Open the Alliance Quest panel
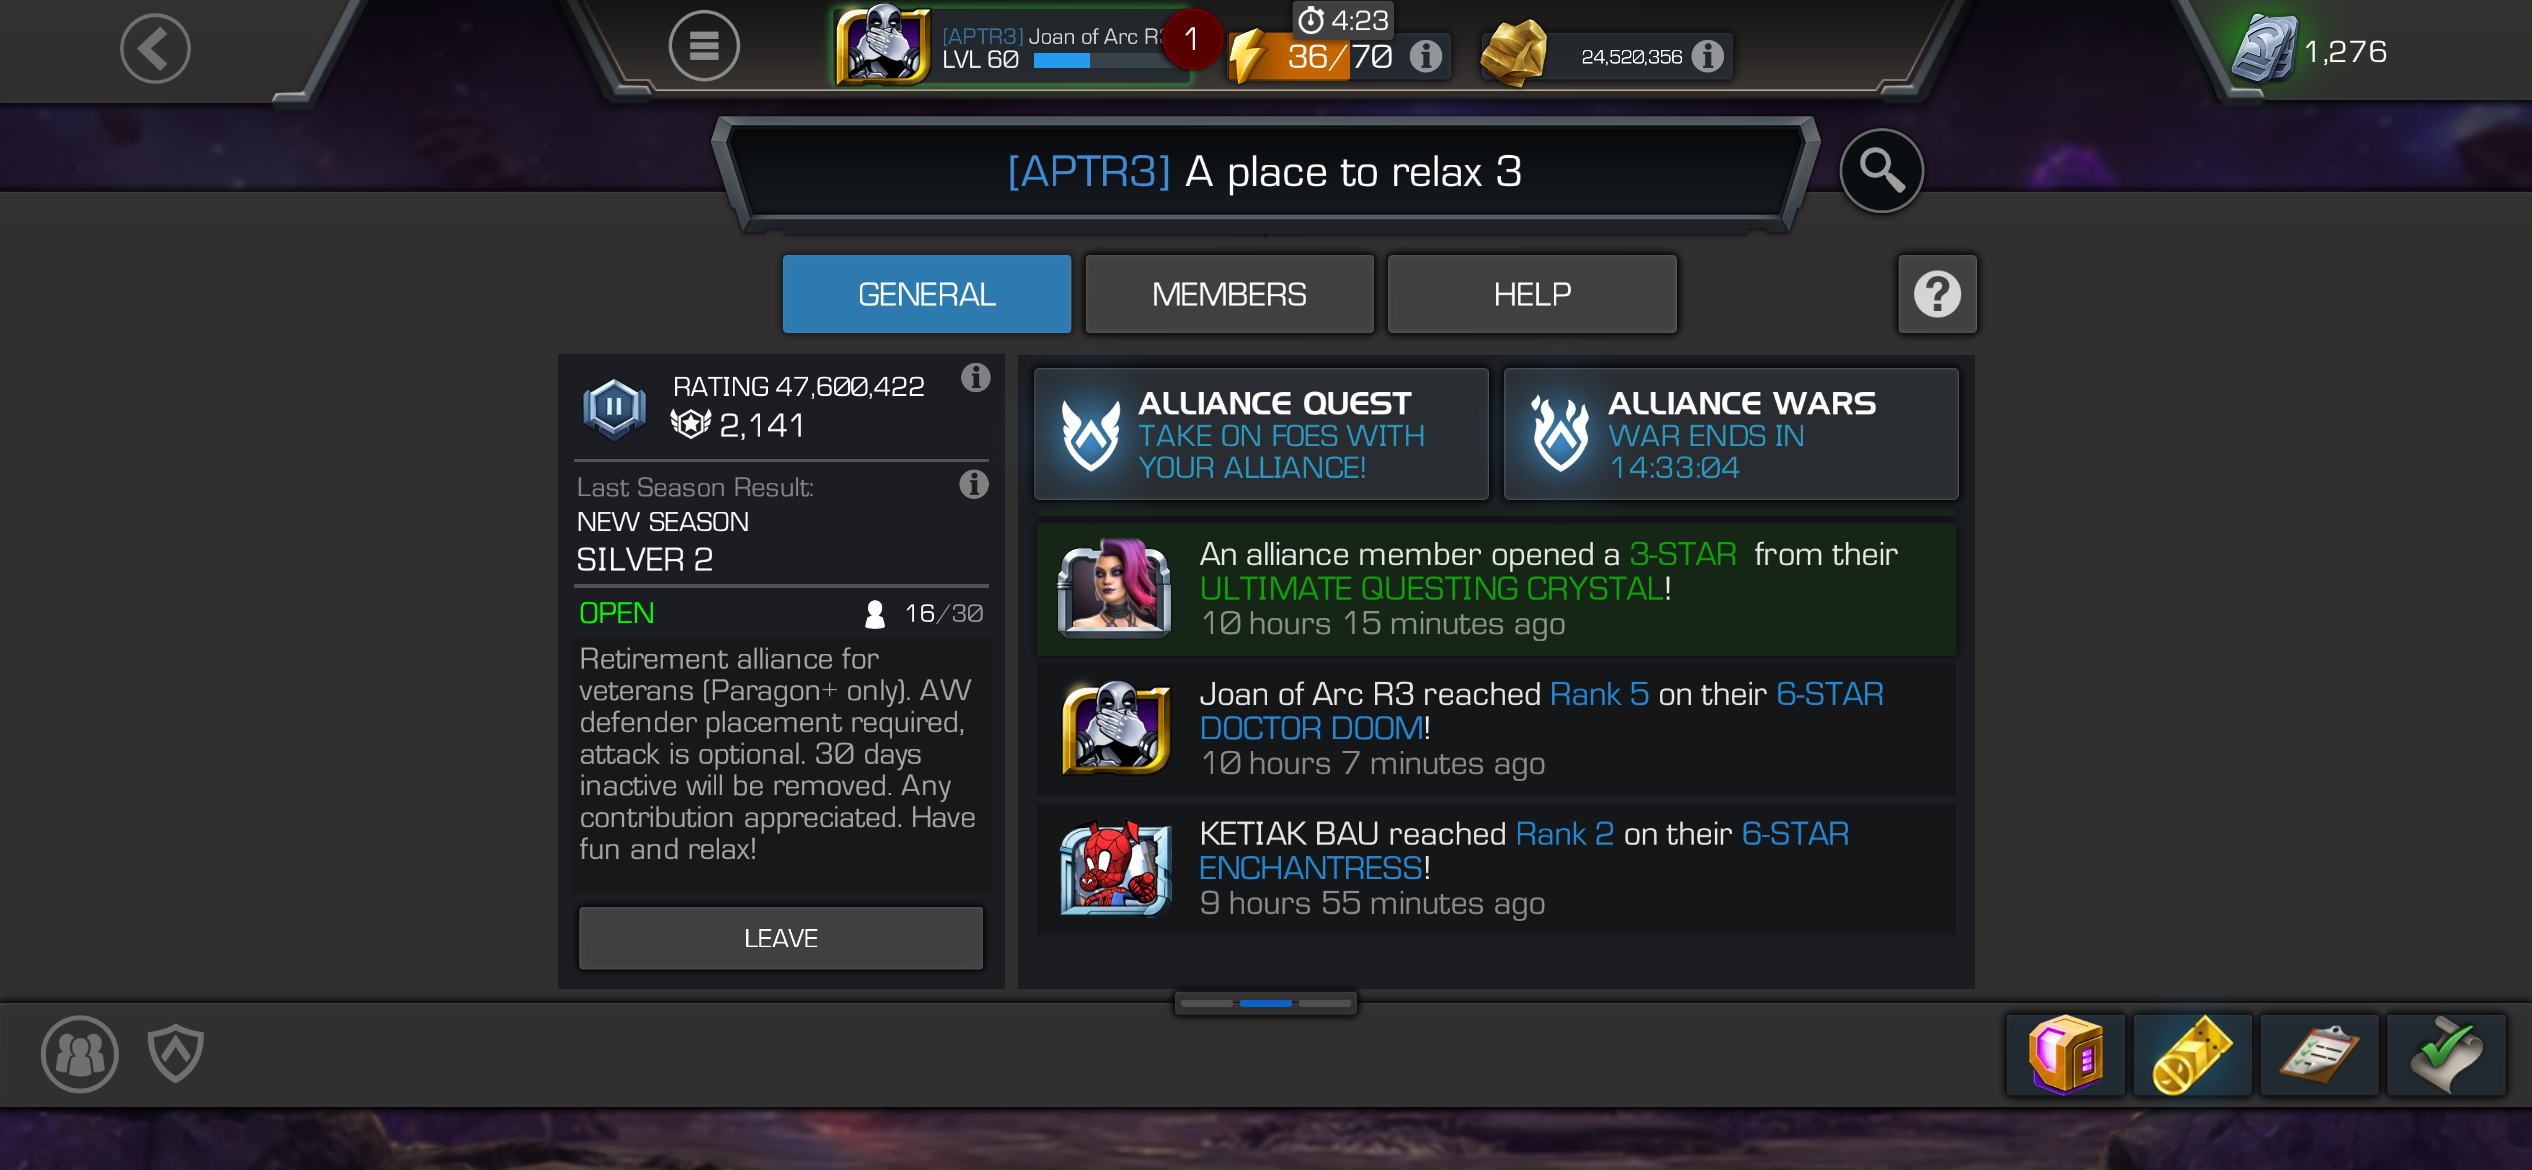The width and height of the screenshot is (2532, 1170). click(1261, 434)
